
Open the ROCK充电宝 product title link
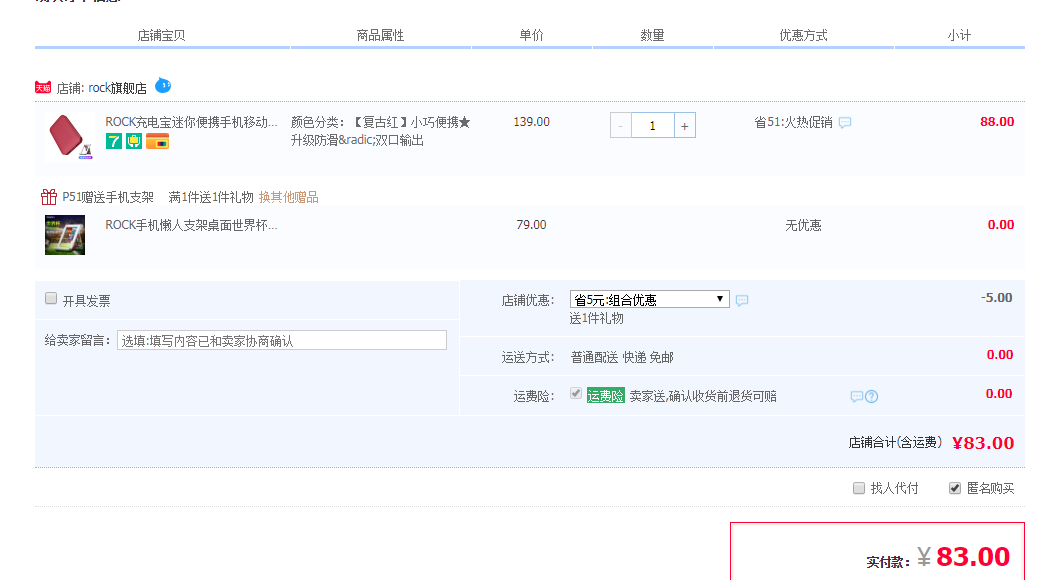tap(192, 122)
